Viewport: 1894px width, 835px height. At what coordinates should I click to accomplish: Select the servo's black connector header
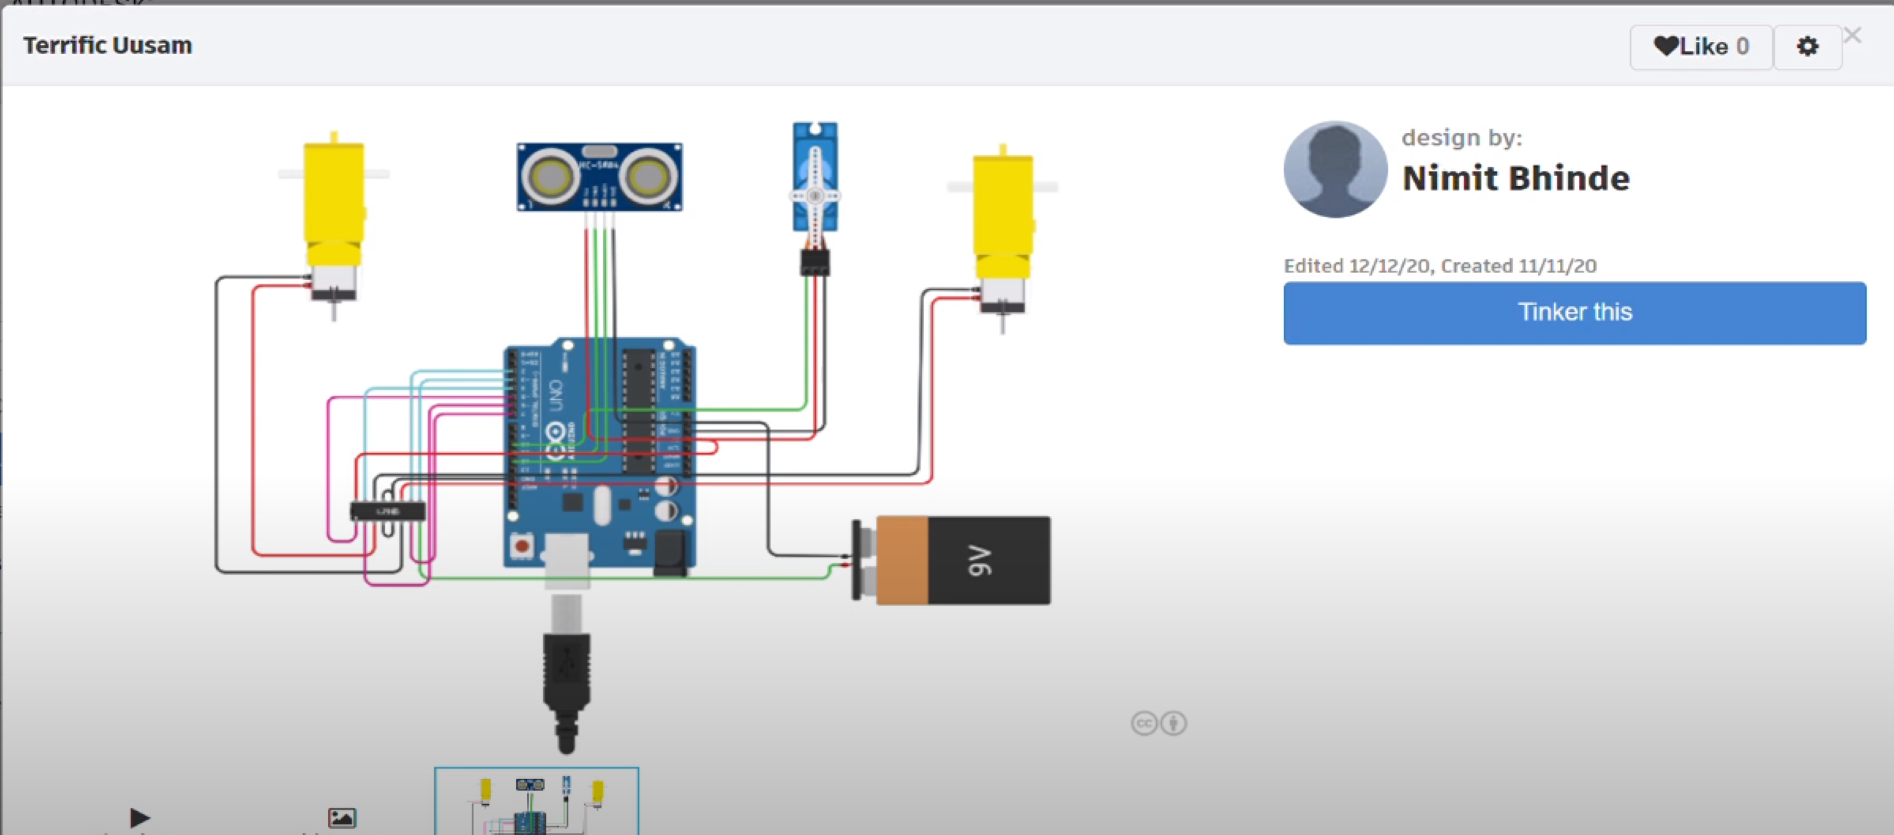(x=814, y=263)
